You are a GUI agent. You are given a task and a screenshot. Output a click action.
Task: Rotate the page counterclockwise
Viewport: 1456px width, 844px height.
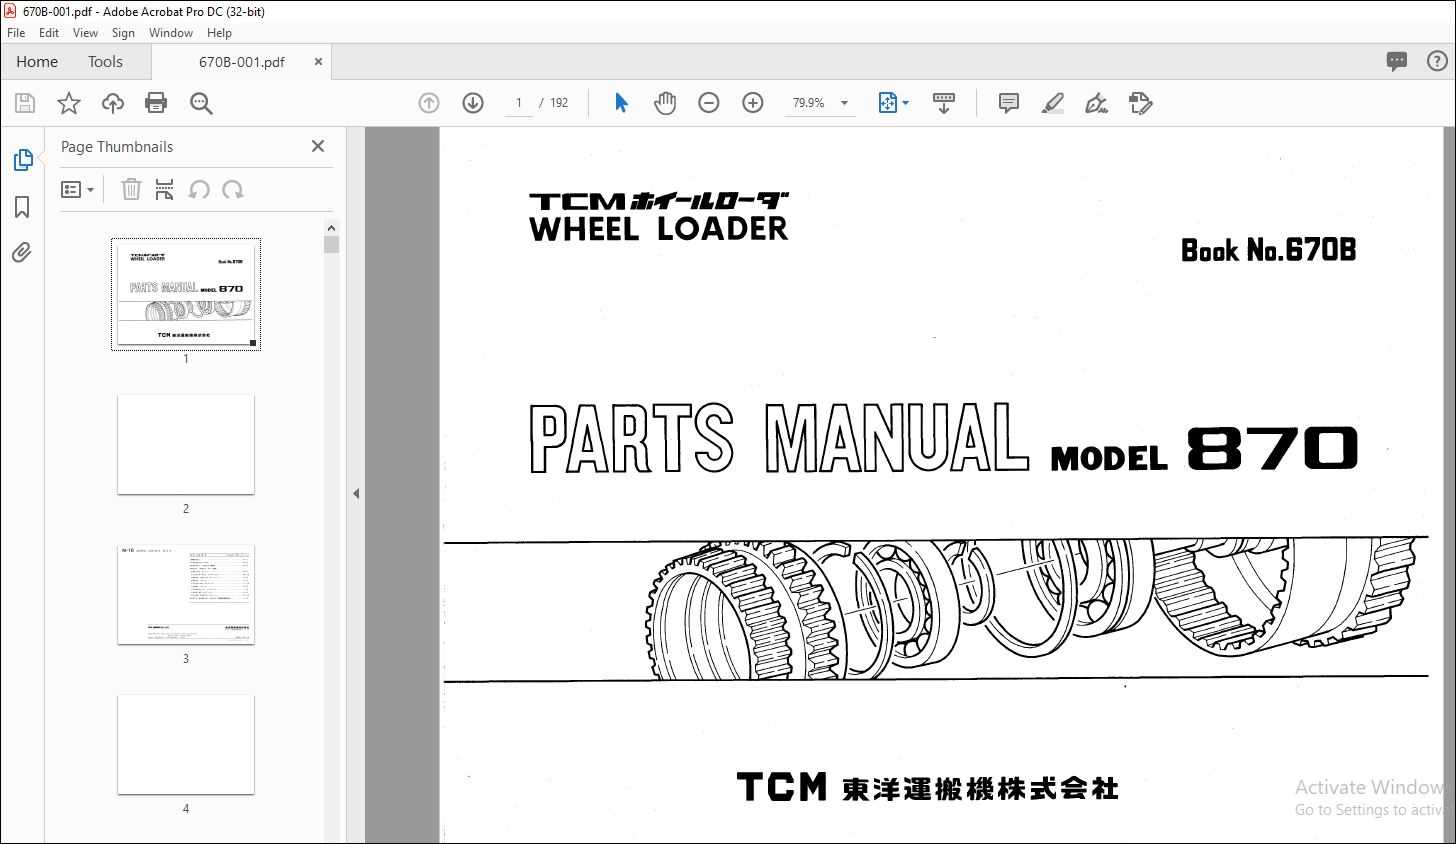199,189
